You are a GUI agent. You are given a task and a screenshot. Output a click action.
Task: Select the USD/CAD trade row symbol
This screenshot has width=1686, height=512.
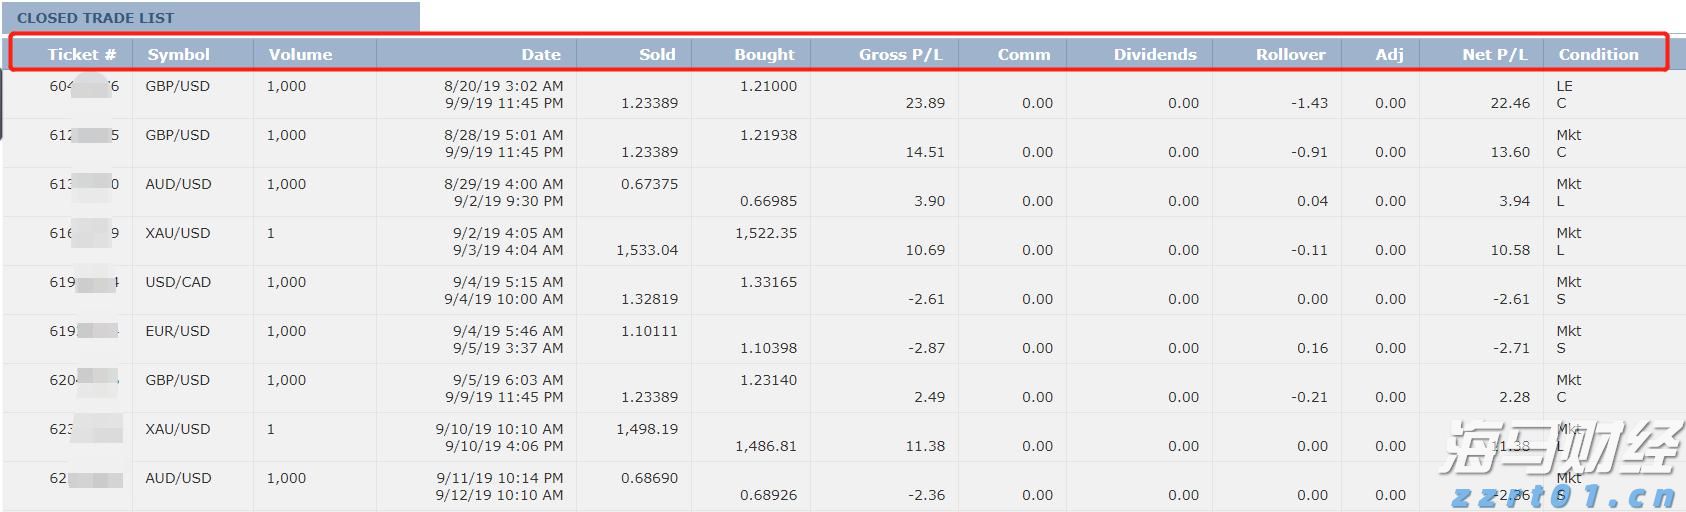178,282
